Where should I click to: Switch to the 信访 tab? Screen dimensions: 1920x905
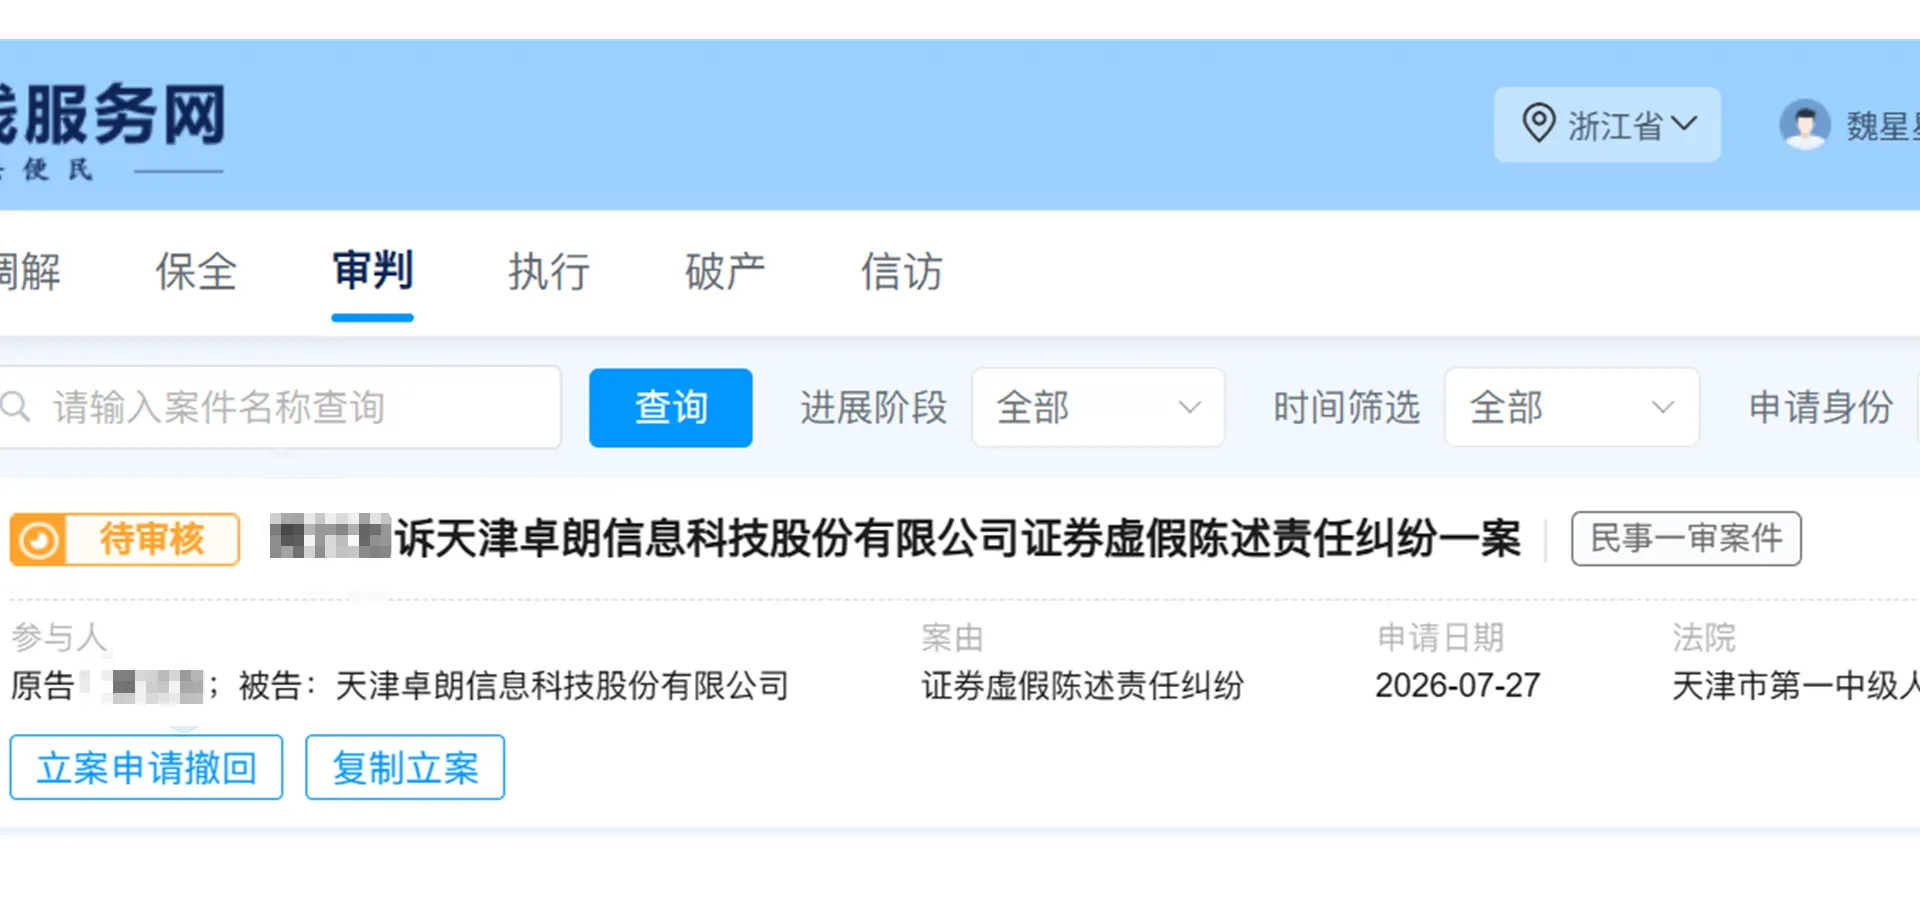902,271
